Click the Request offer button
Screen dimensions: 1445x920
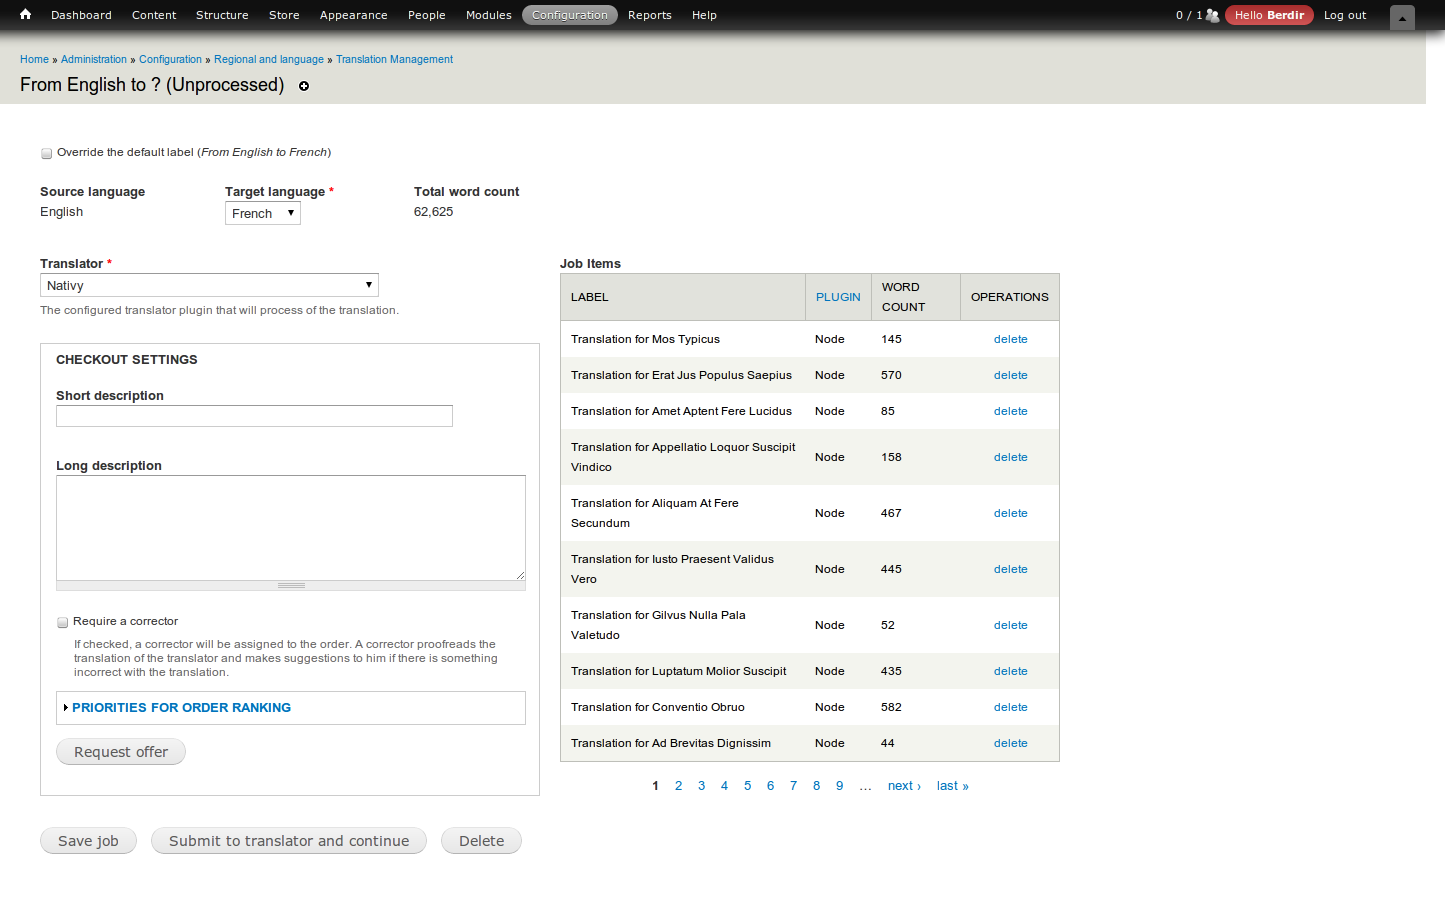point(120,751)
